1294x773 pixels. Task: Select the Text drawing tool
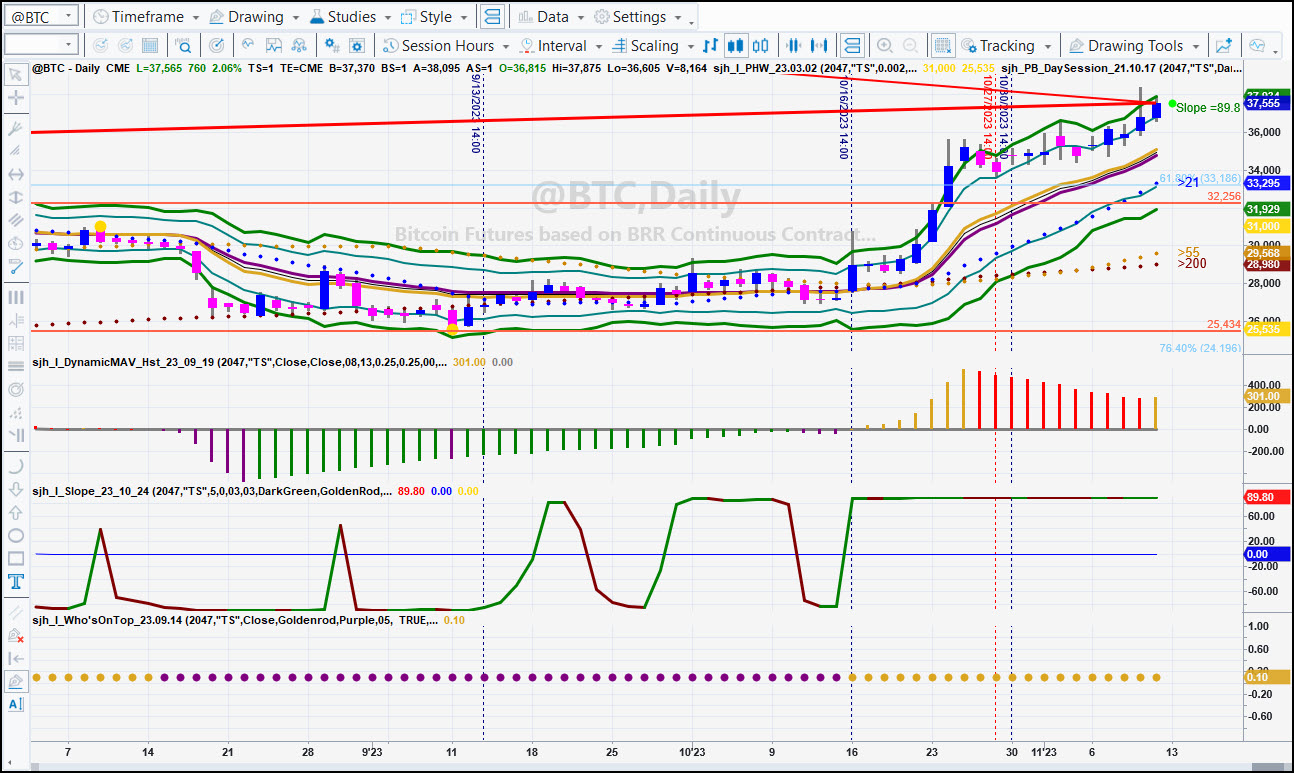pos(15,582)
